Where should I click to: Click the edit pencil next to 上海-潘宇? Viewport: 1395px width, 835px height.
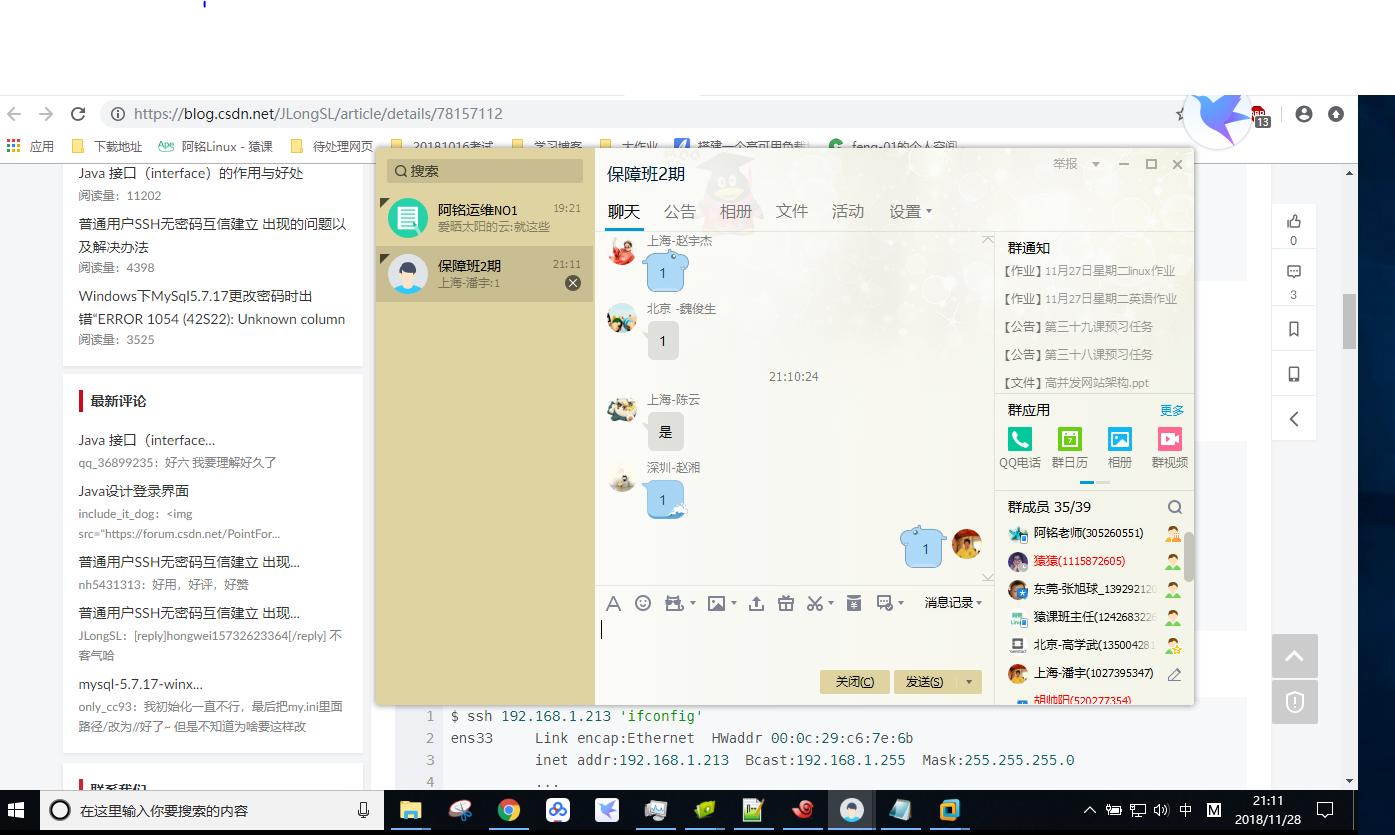coord(1174,674)
